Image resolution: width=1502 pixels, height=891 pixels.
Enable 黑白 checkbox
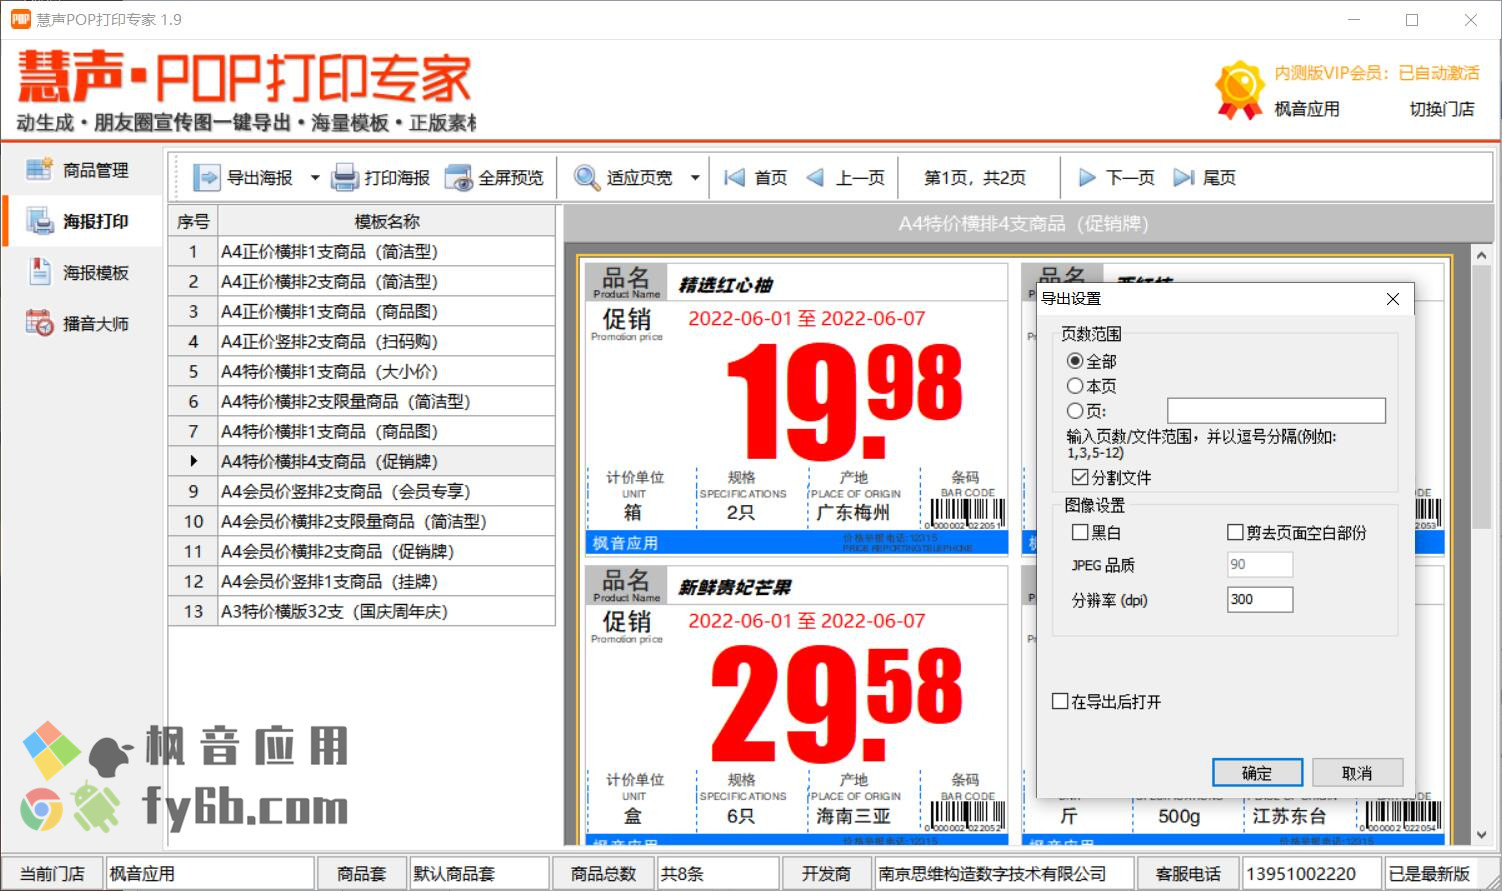coord(1080,533)
